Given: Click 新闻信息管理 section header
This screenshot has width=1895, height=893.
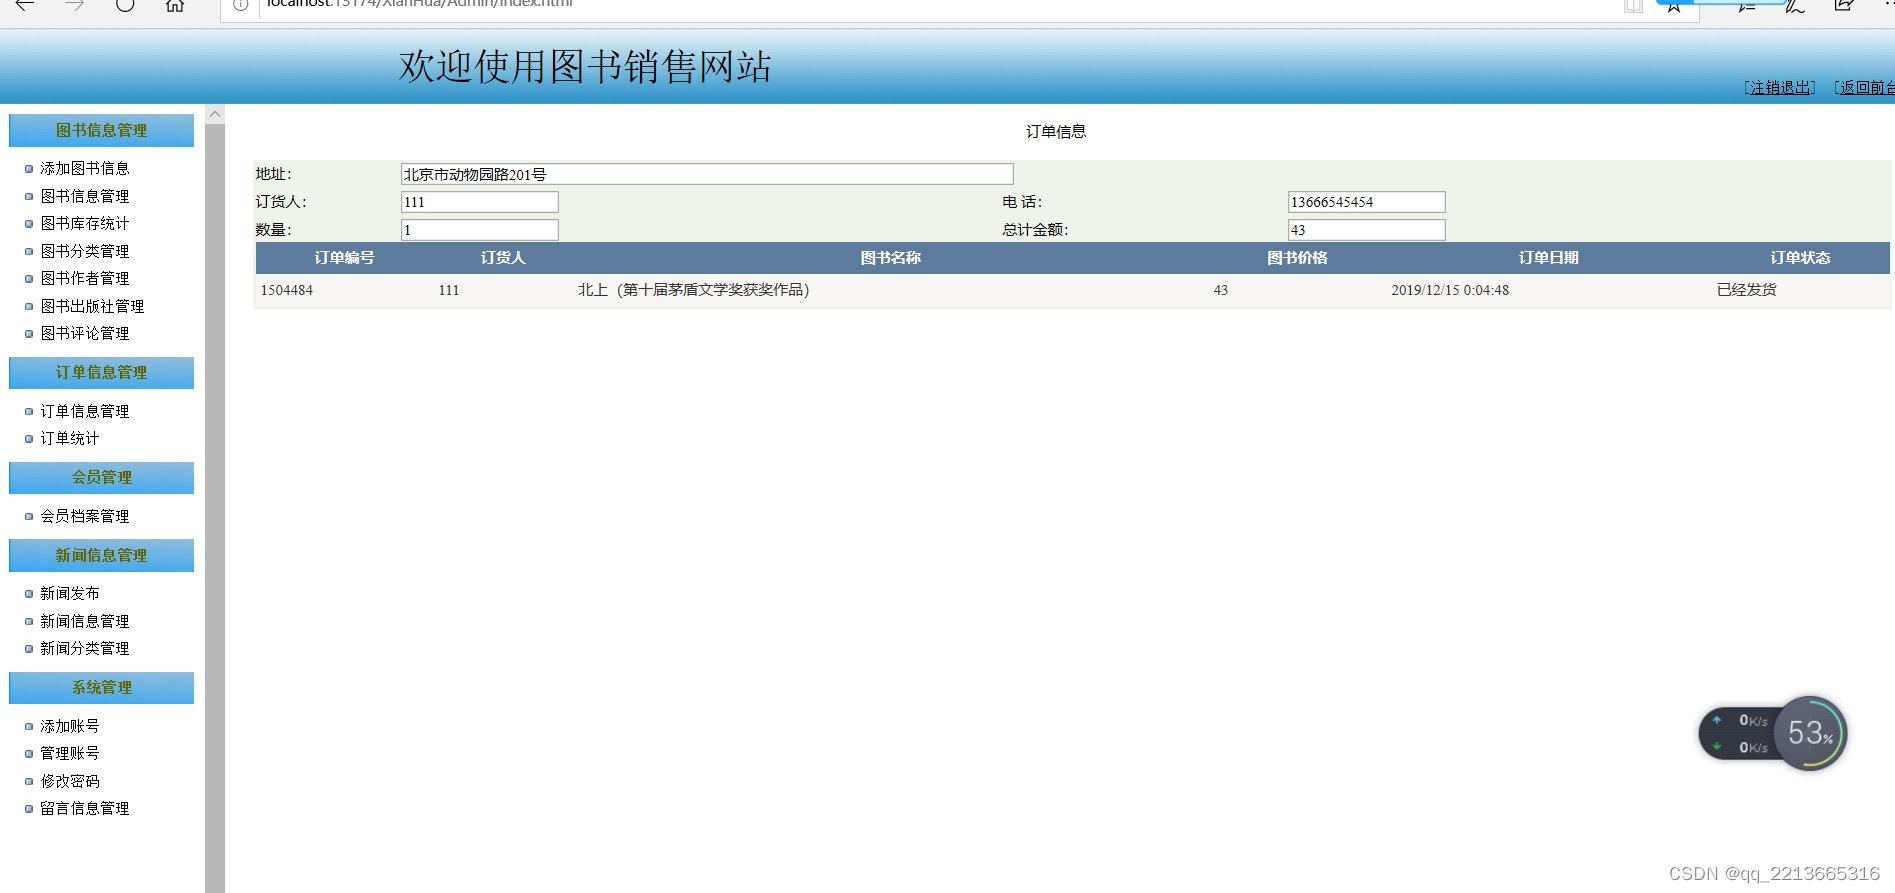Looking at the screenshot, I should pos(101,555).
